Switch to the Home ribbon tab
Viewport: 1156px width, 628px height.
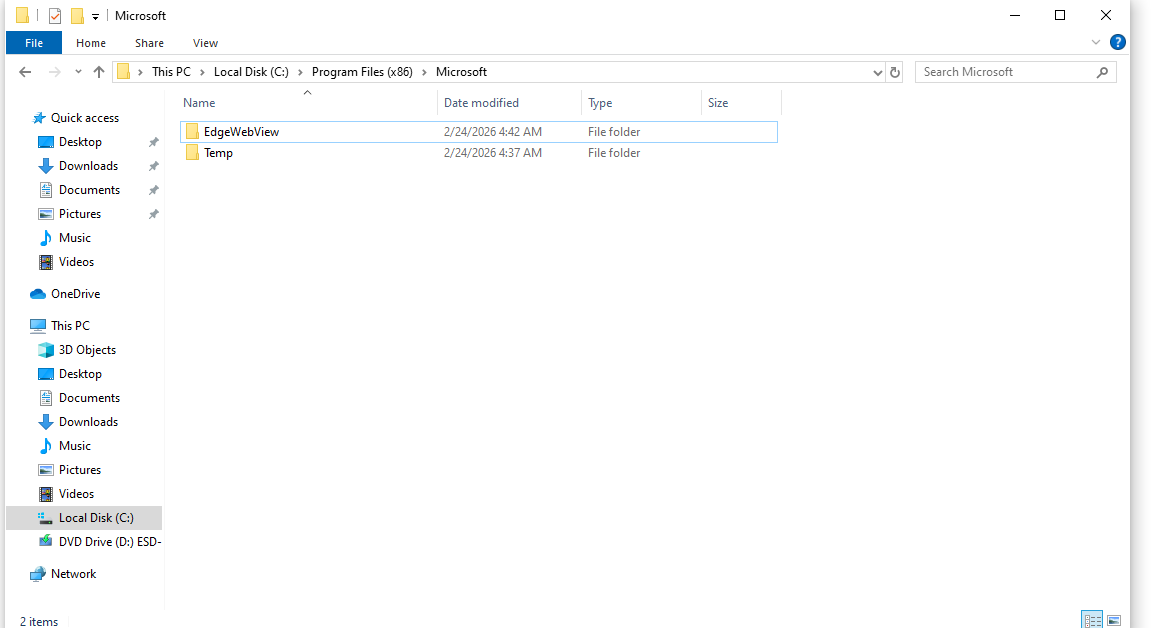tap(91, 43)
